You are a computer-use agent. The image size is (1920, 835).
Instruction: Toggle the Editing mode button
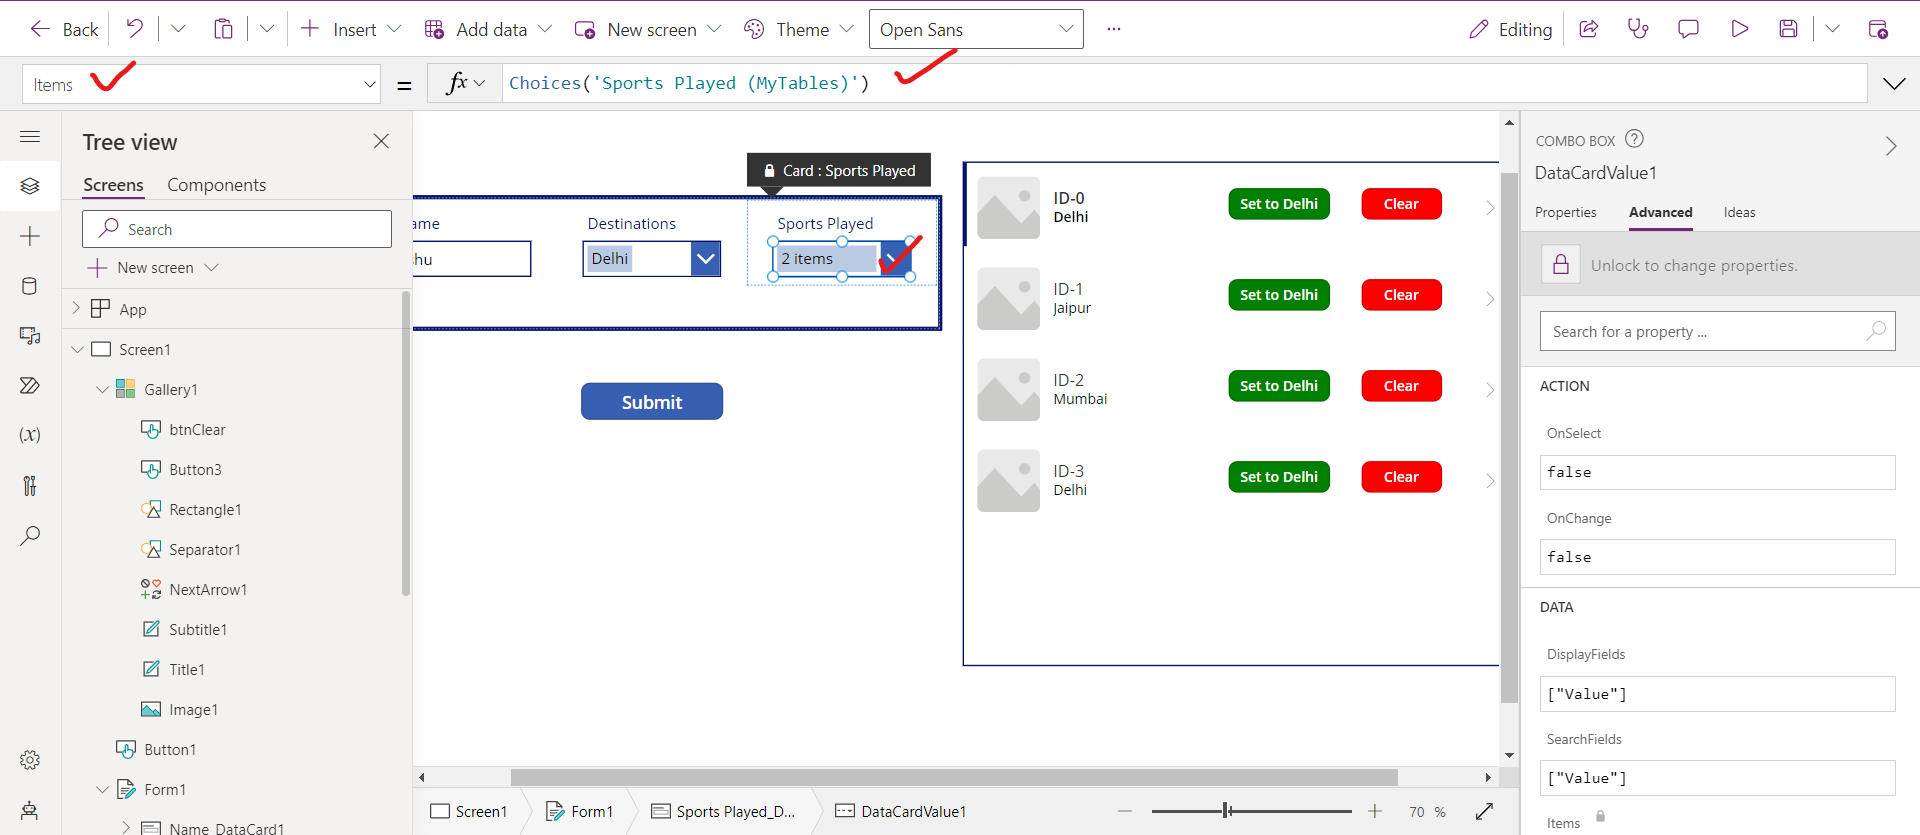point(1510,29)
